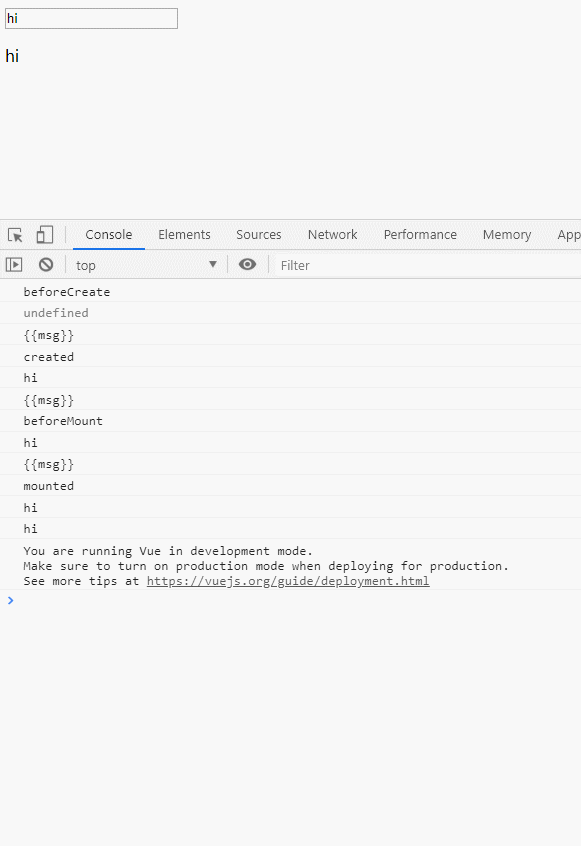Screen dimensions: 581x846
Task: Focus the text input containing hi
Action: (91, 18)
